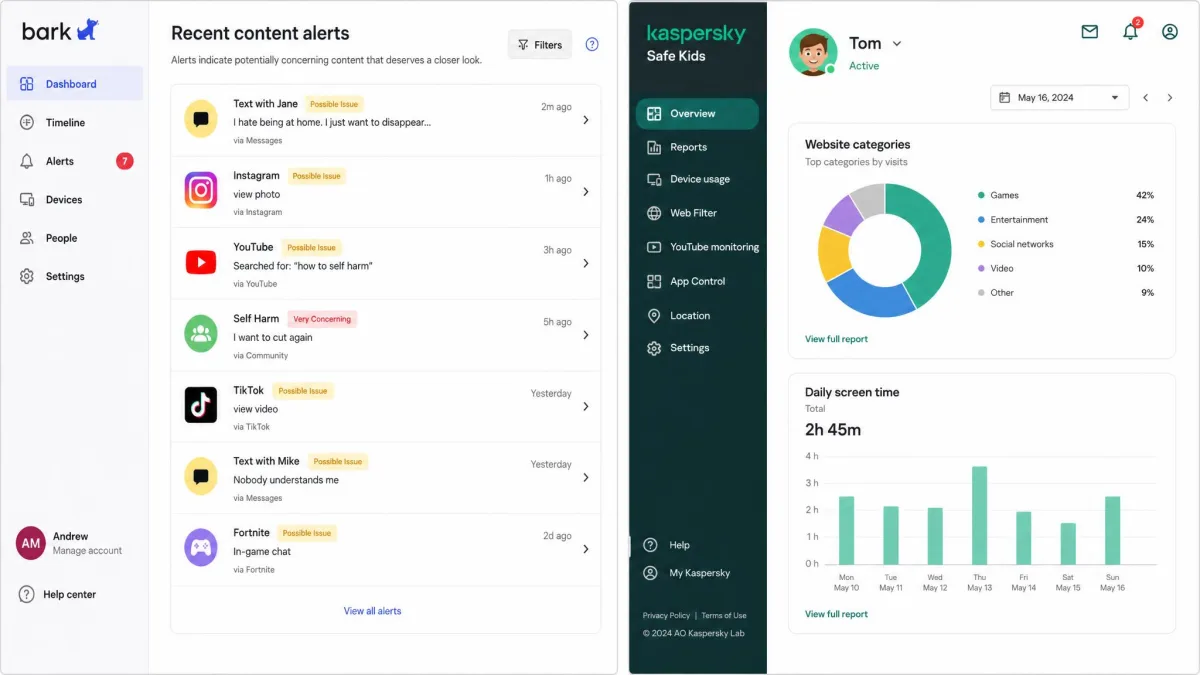Click the green Self Harm community icon
Screen dimensions: 1200x675
click(201, 334)
